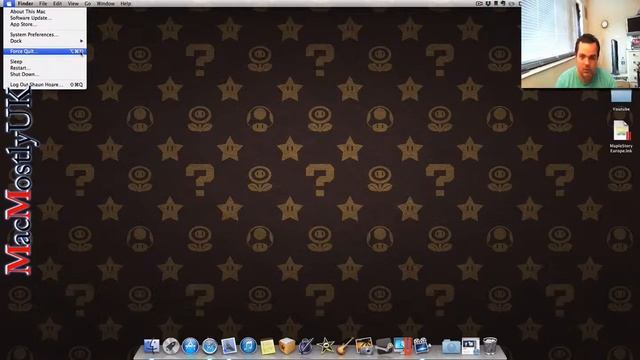Expand the Dock submenu arrow
640x360 pixels.
(81, 41)
